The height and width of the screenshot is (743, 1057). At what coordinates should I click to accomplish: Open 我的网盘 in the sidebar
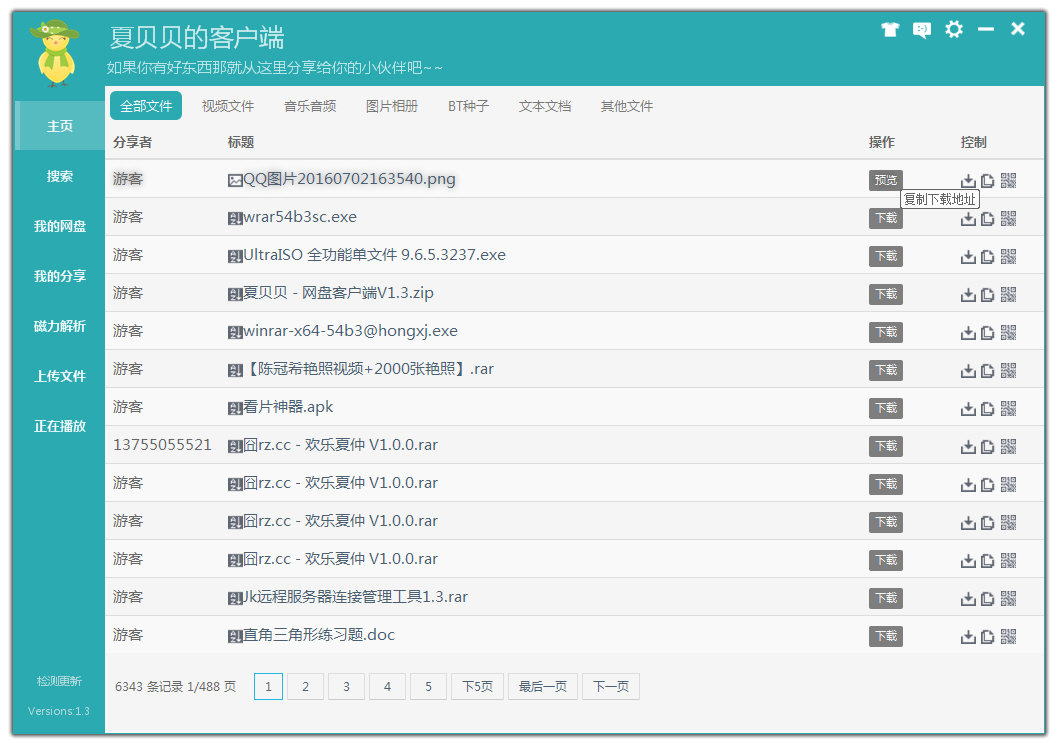point(60,226)
